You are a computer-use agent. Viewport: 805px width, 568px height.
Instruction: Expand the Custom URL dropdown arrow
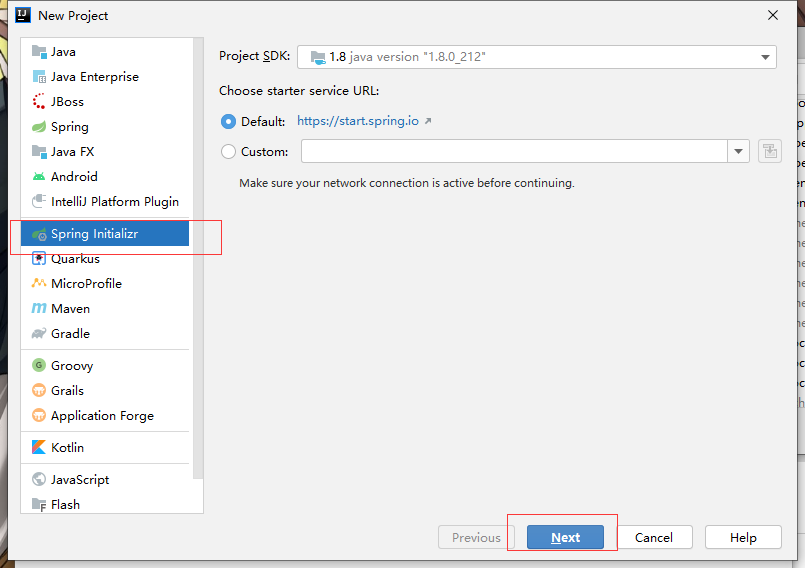click(738, 152)
